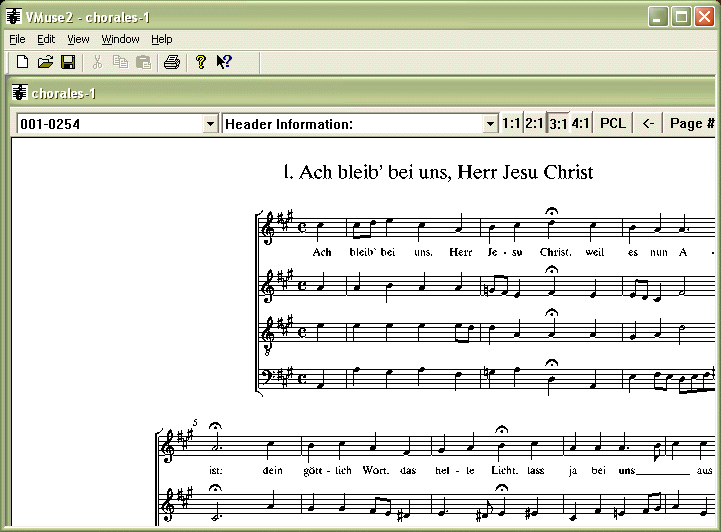Open About via yellow question mark

(200, 62)
